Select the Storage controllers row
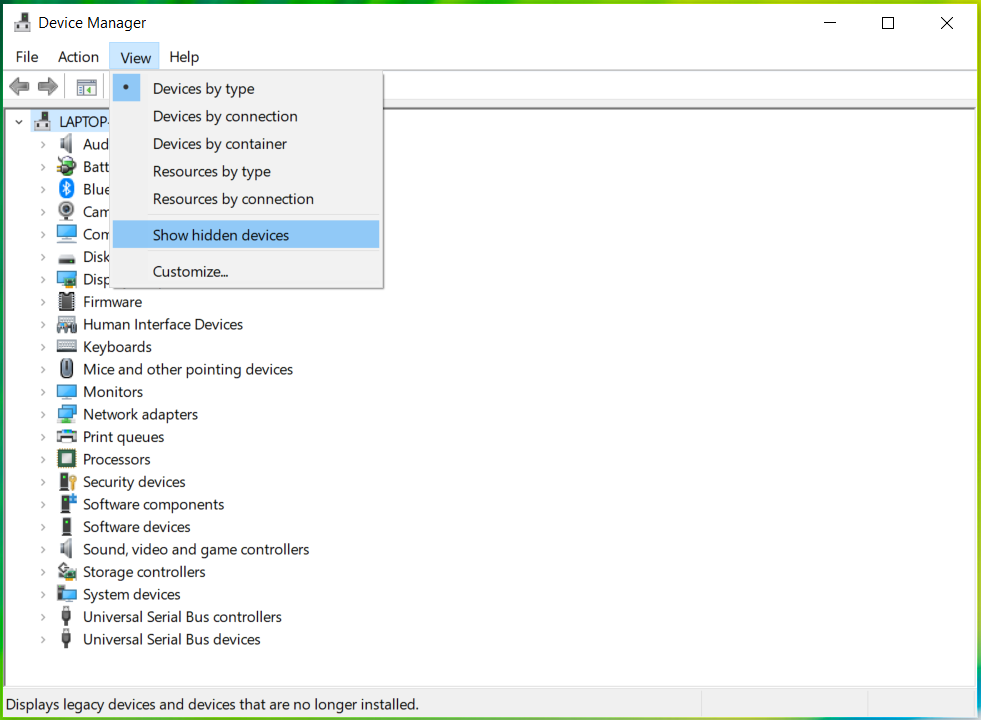Image resolution: width=981 pixels, height=720 pixels. (144, 572)
